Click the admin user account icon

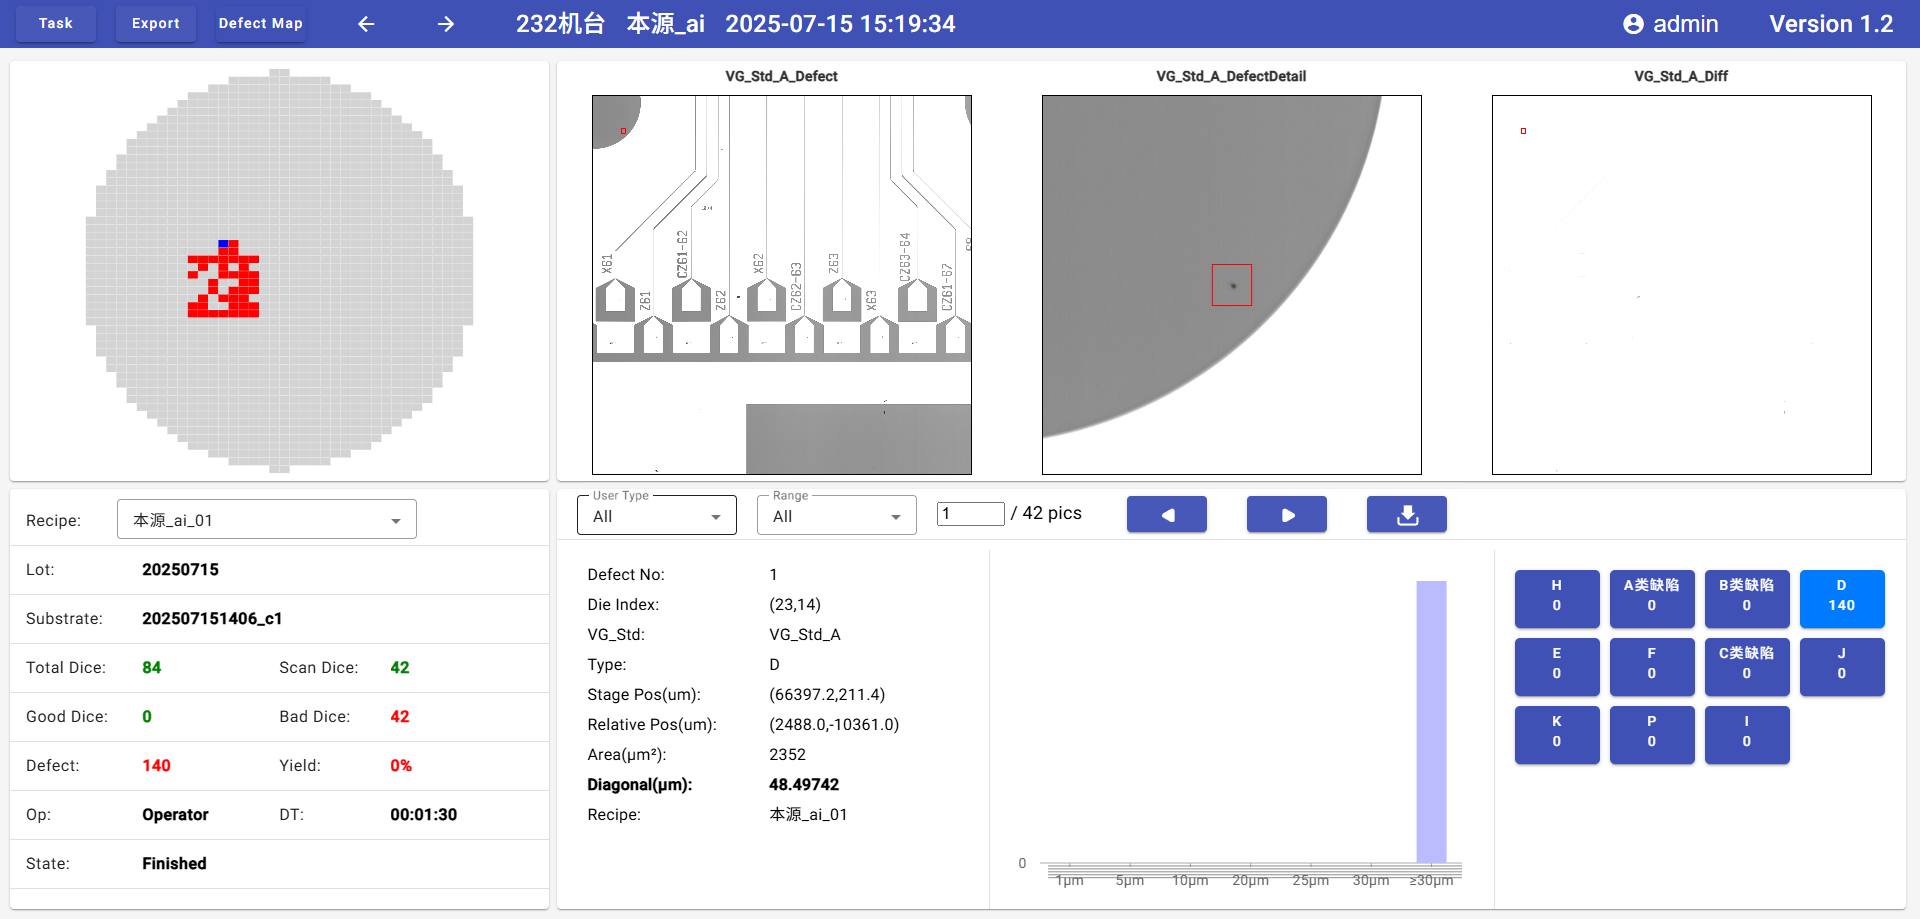[1633, 24]
